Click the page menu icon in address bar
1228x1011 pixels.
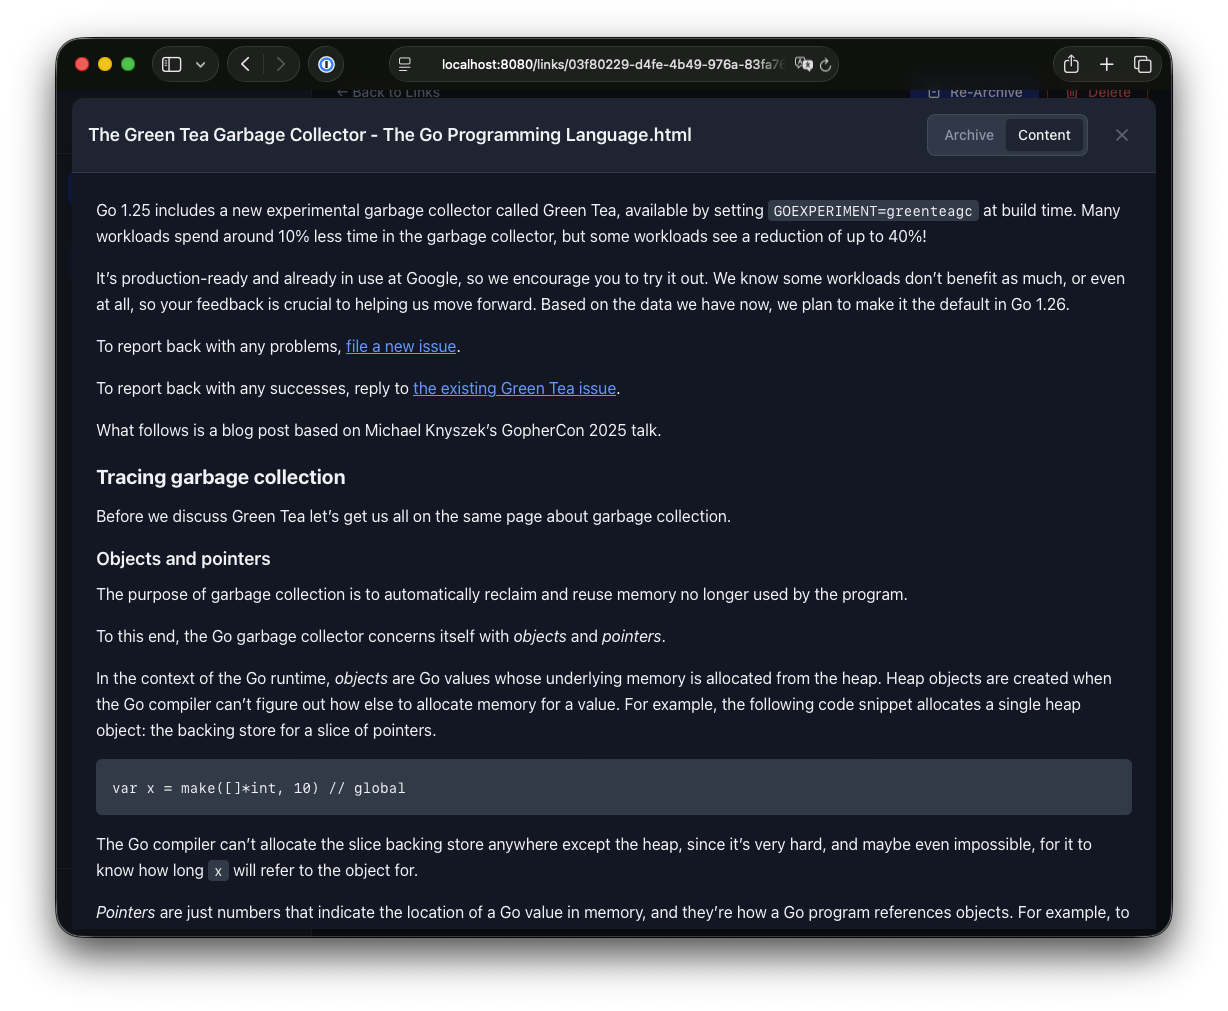point(405,64)
